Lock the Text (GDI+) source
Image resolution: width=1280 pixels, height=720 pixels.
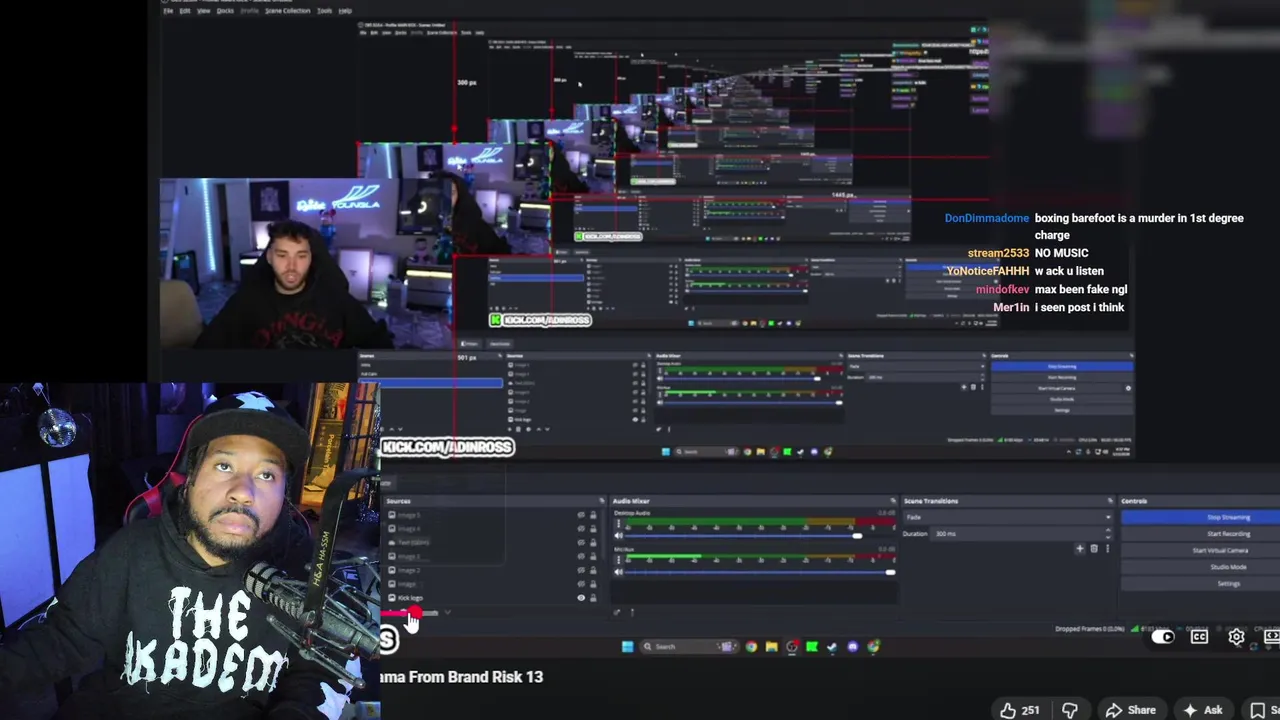tap(593, 542)
